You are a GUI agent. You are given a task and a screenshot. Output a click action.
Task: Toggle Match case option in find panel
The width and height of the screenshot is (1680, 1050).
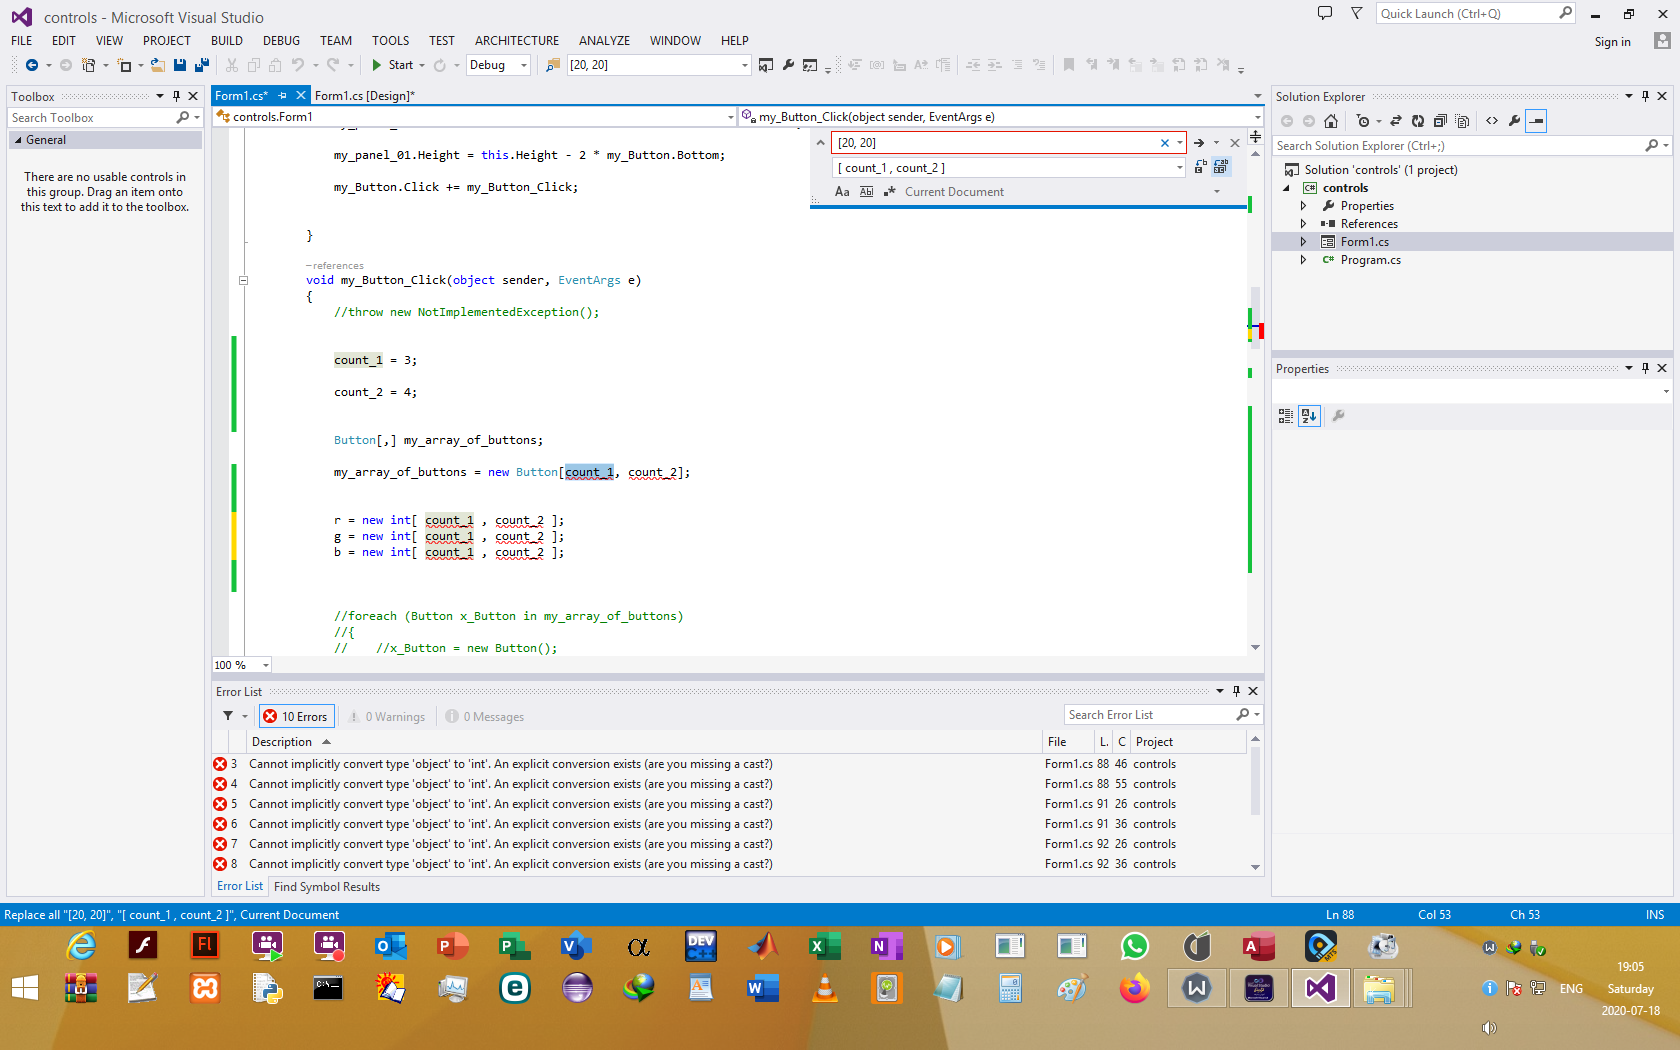842,192
